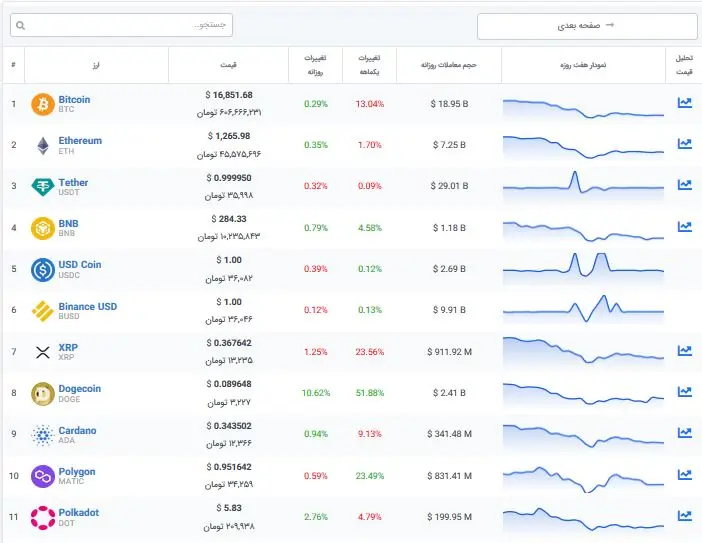Open the Binance USD name link
The height and width of the screenshot is (543, 702).
click(x=88, y=306)
